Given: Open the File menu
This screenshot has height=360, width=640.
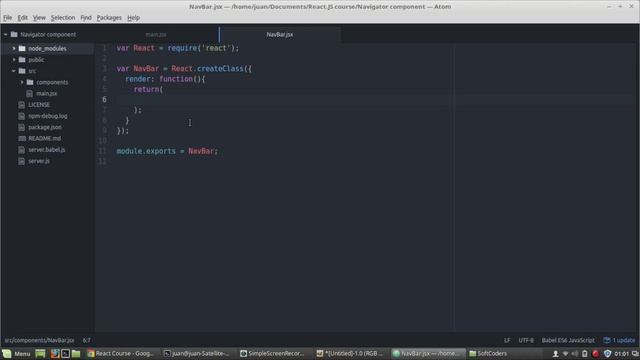Looking at the screenshot, I should 7,18.
